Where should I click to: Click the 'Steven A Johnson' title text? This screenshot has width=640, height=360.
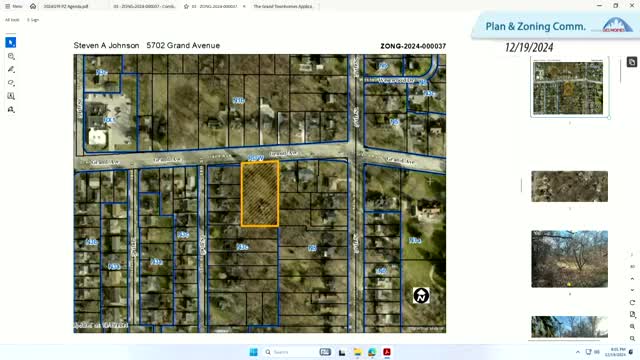click(107, 45)
